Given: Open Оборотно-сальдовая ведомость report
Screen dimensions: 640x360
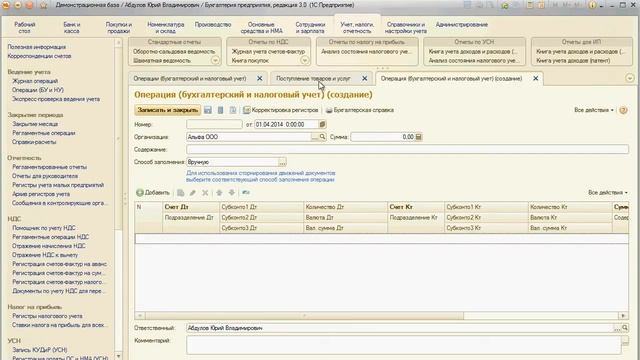Looking at the screenshot, I should click(174, 52).
